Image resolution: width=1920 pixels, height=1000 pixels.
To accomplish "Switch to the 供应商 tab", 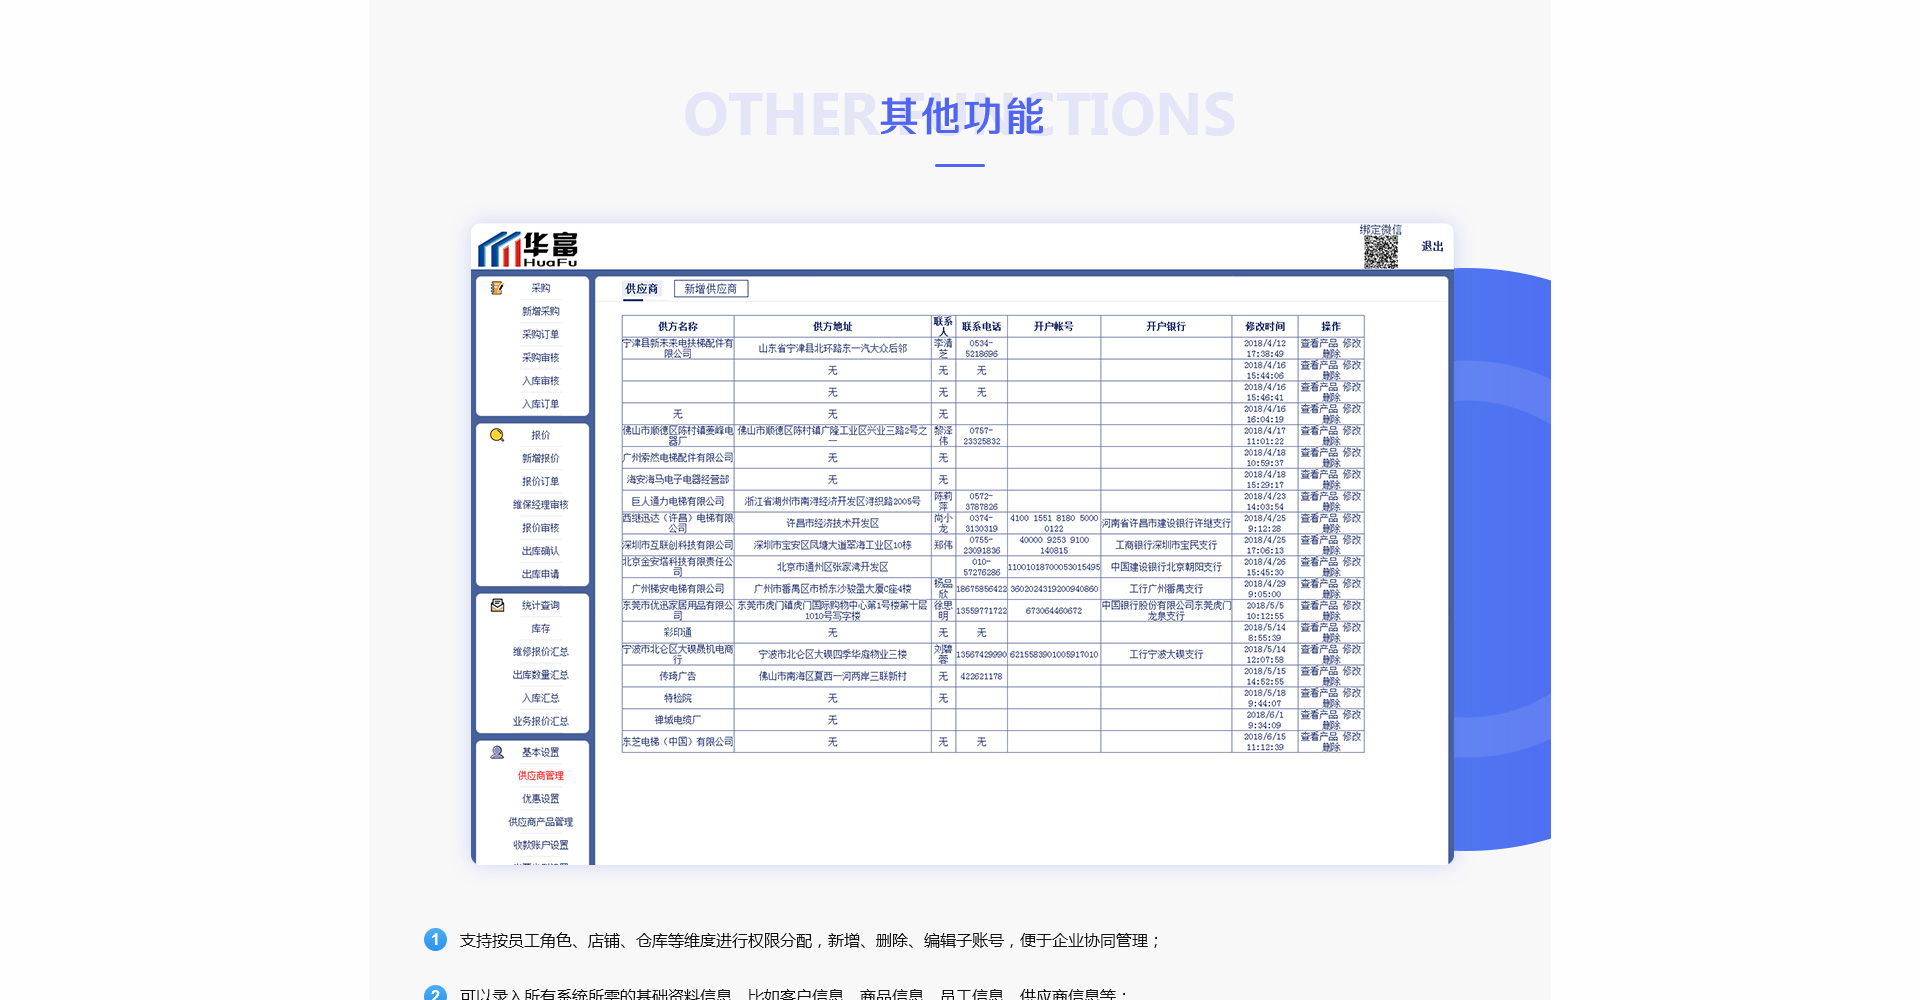I will pos(642,289).
